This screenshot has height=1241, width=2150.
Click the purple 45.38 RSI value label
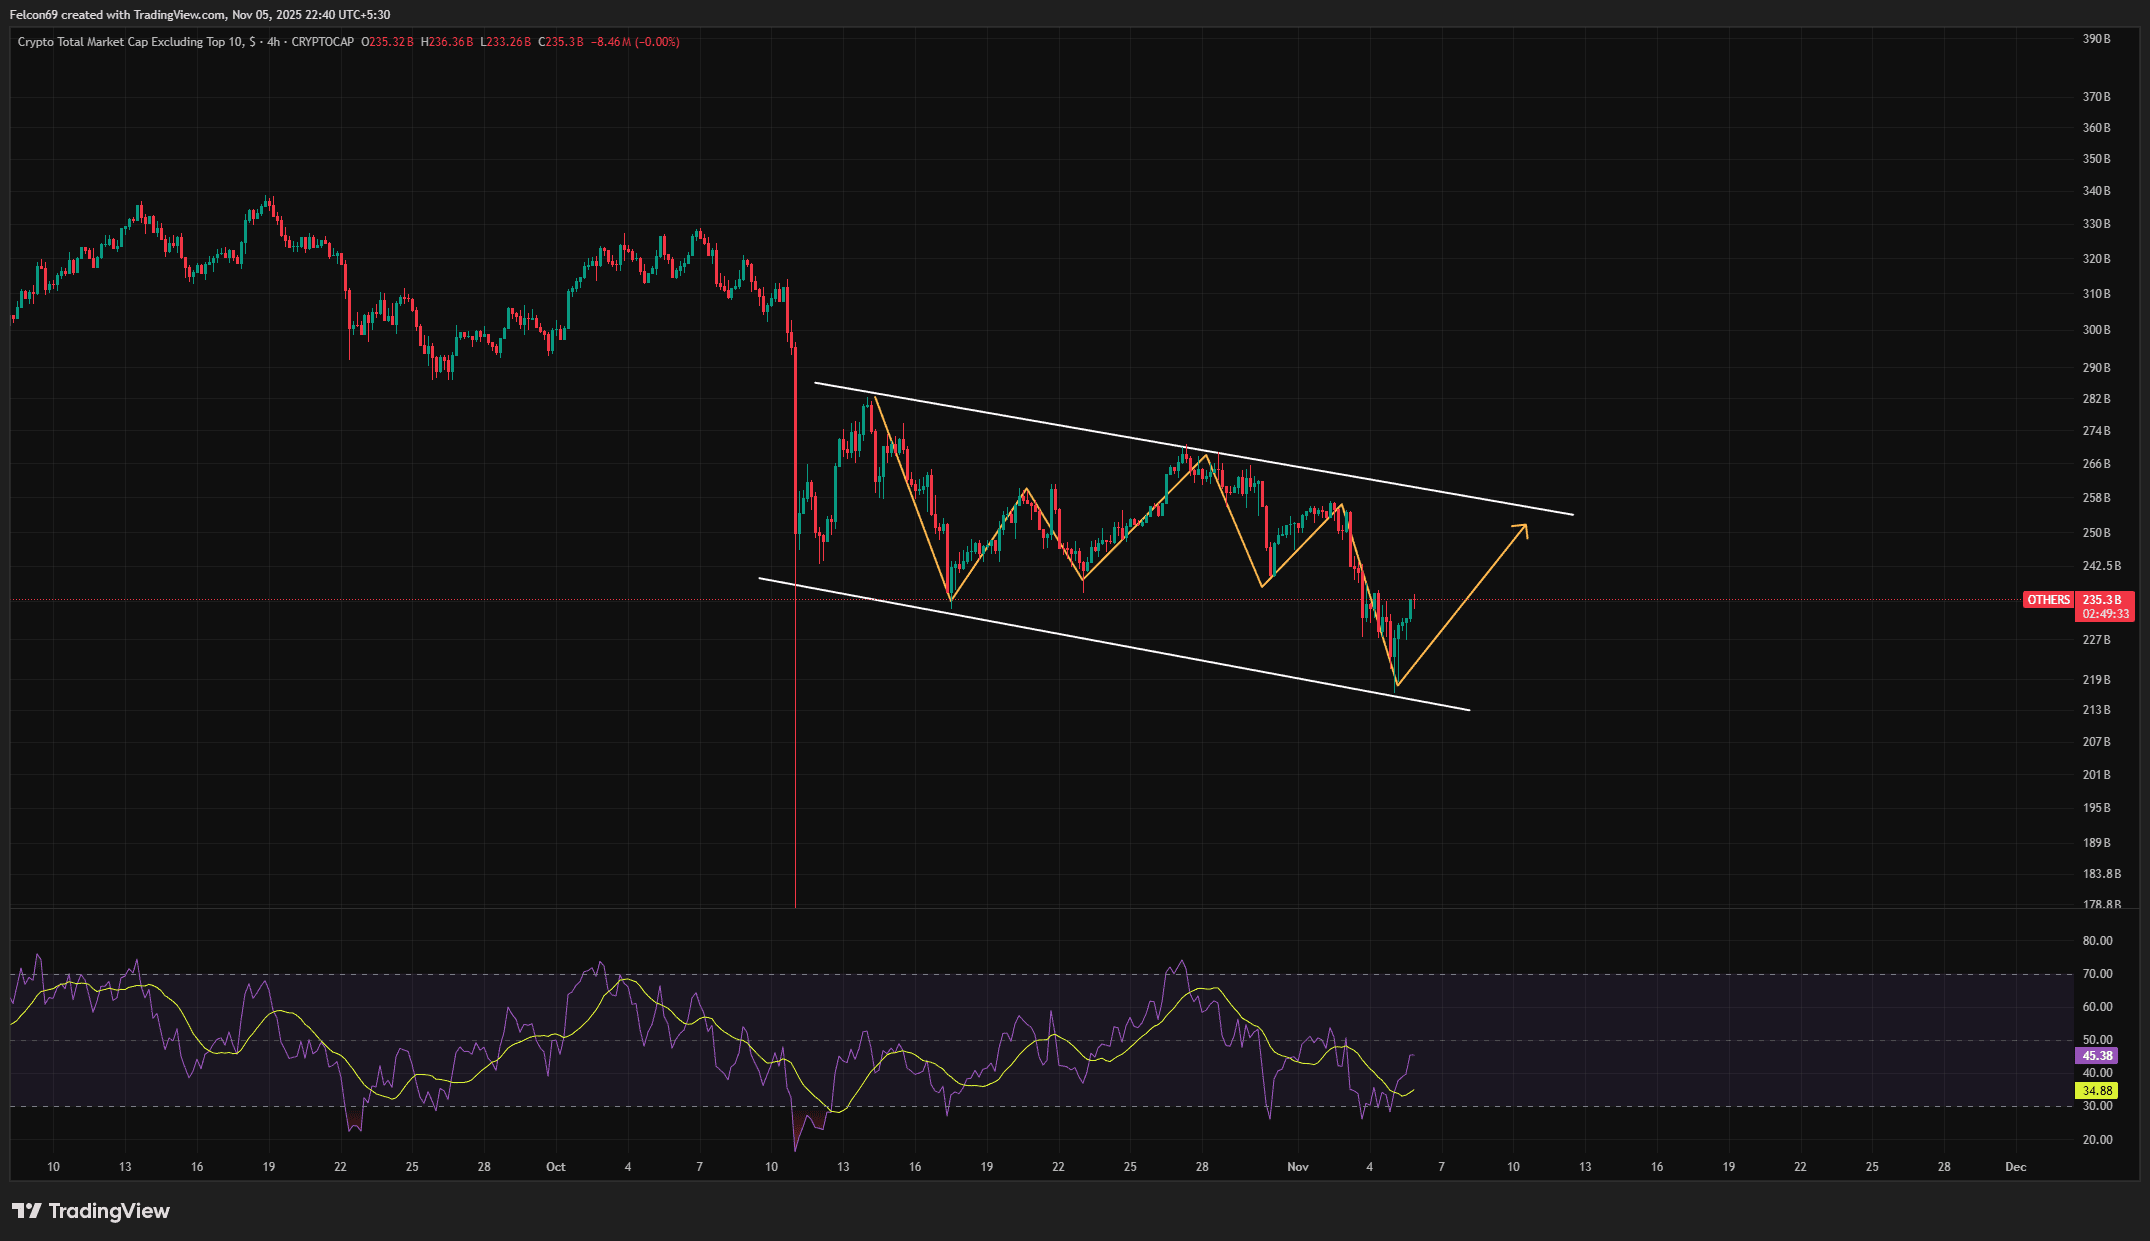(x=2097, y=1056)
